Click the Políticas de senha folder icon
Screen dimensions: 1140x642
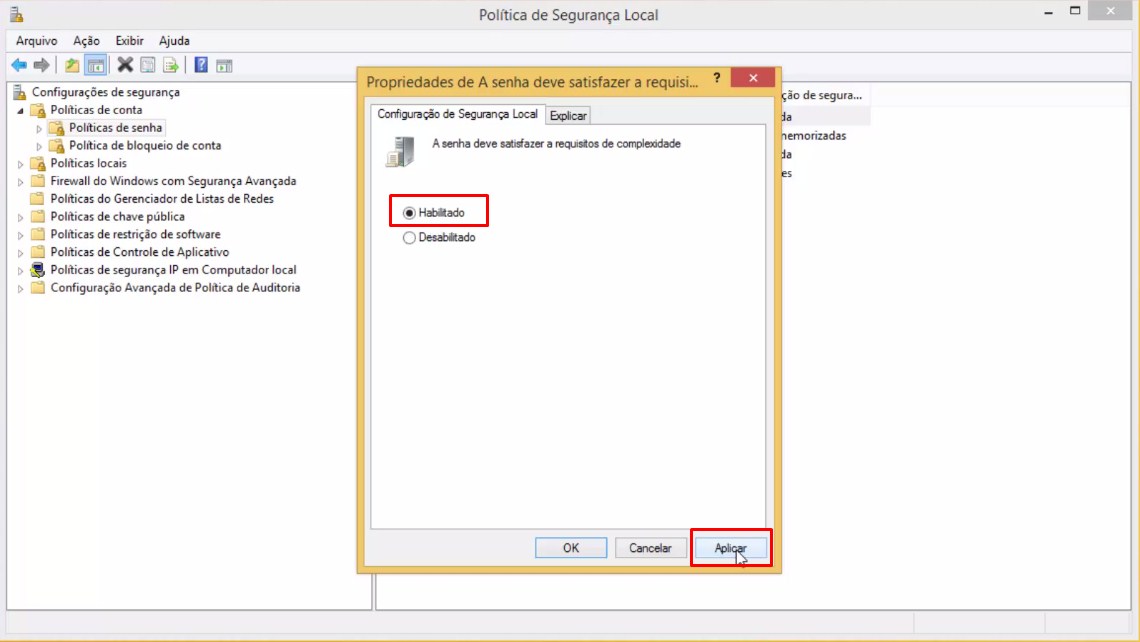[57, 128]
